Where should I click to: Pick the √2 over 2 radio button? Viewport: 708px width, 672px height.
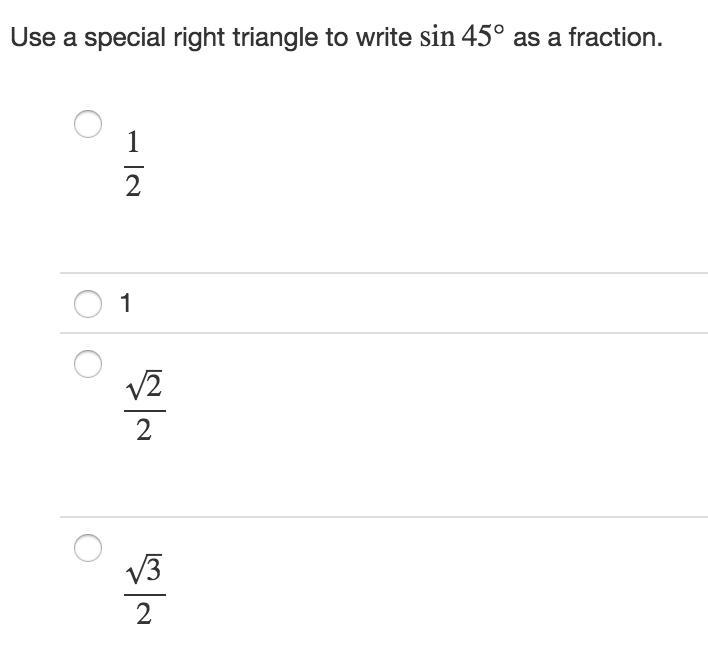pyautogui.click(x=88, y=364)
